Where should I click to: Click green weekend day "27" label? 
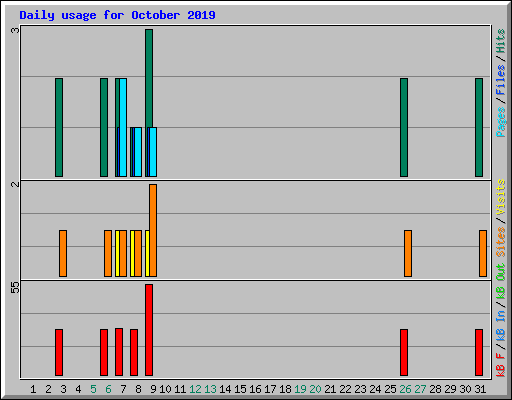click(x=420, y=389)
